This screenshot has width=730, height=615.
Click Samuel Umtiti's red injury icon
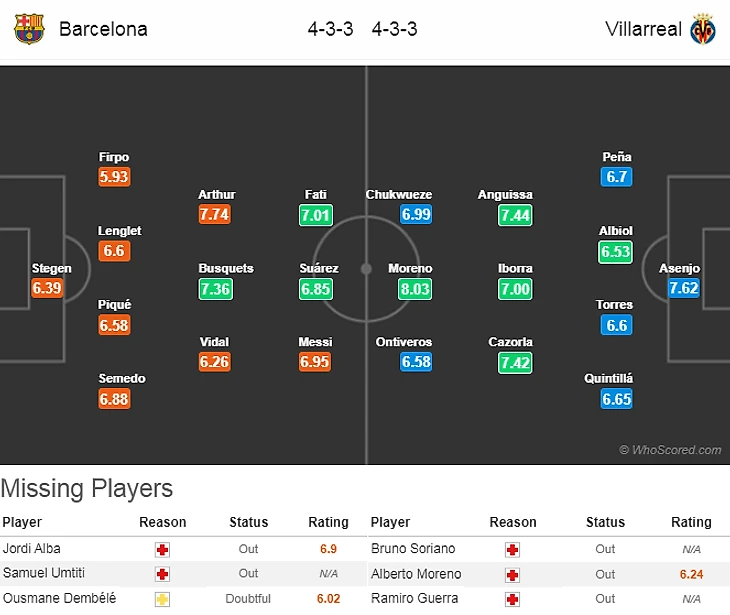tap(162, 574)
